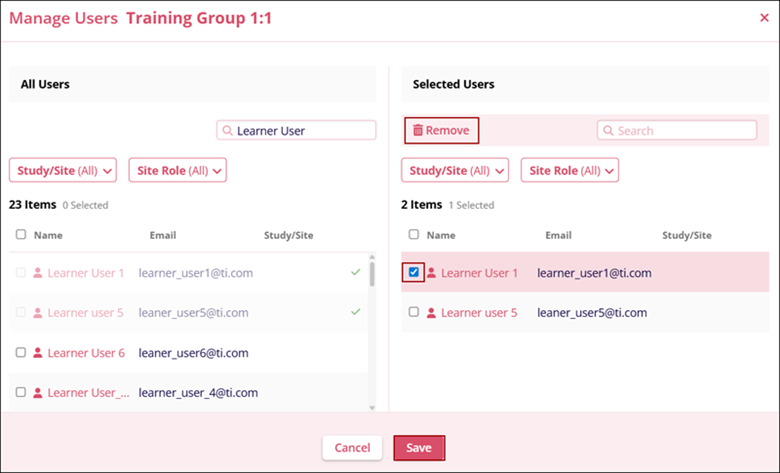Click the trash icon on Remove button
This screenshot has height=473, width=780.
(x=418, y=131)
